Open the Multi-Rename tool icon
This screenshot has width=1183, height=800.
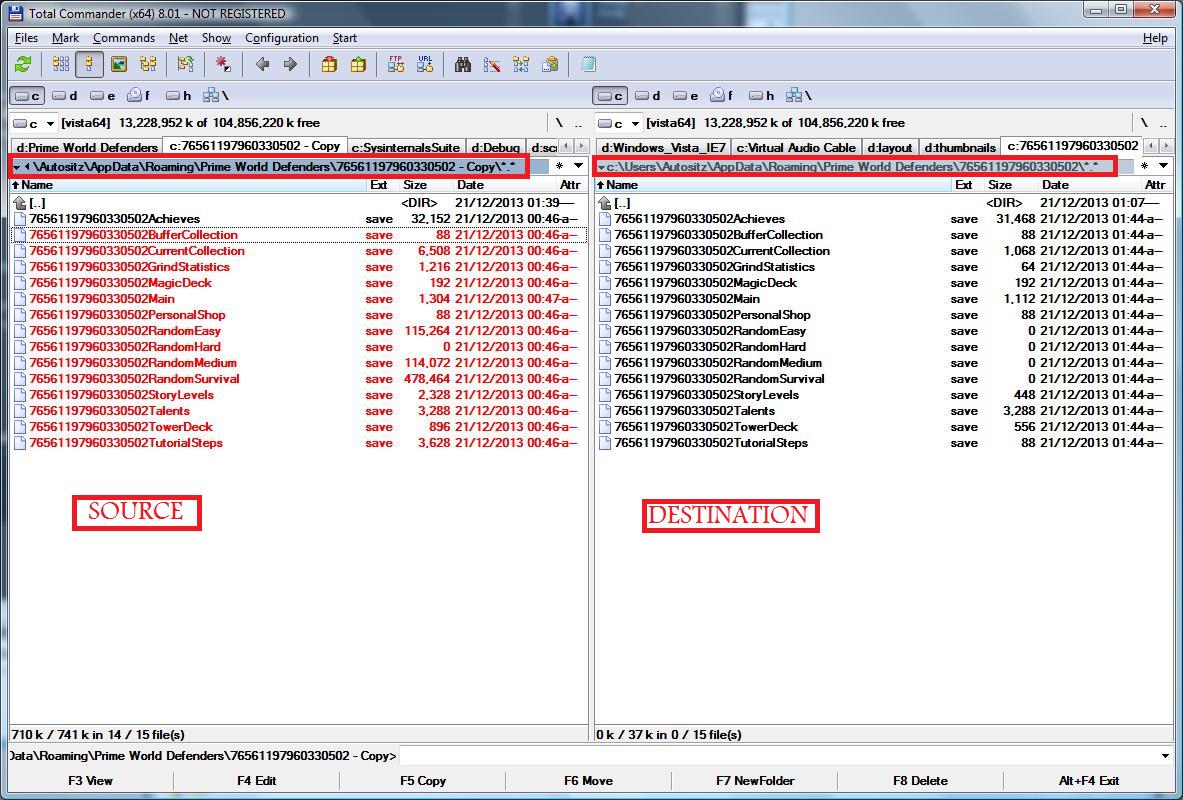[492, 65]
